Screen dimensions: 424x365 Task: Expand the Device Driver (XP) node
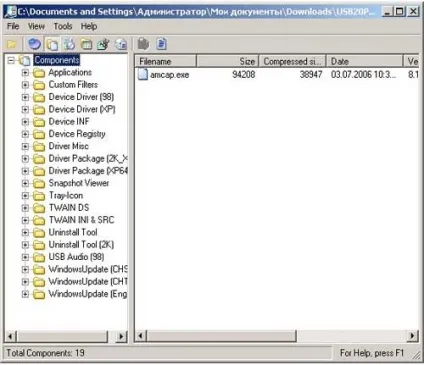pyautogui.click(x=25, y=110)
